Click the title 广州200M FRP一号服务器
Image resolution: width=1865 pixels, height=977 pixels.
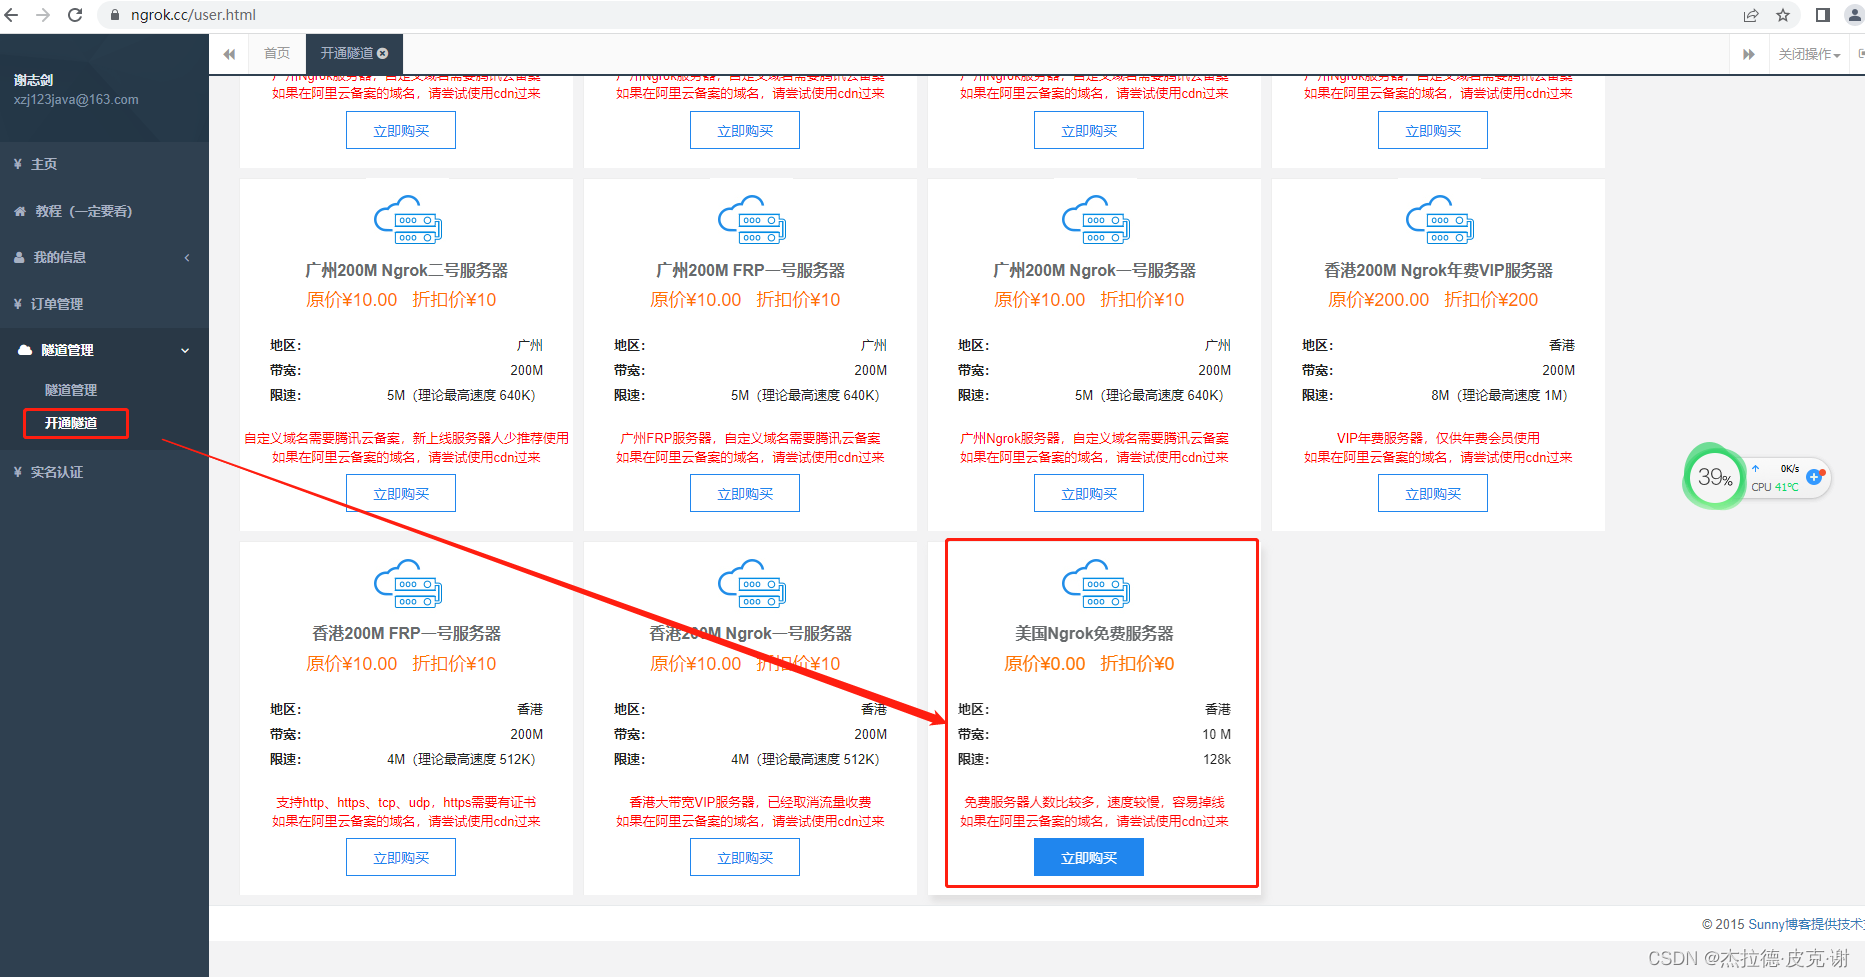750,270
